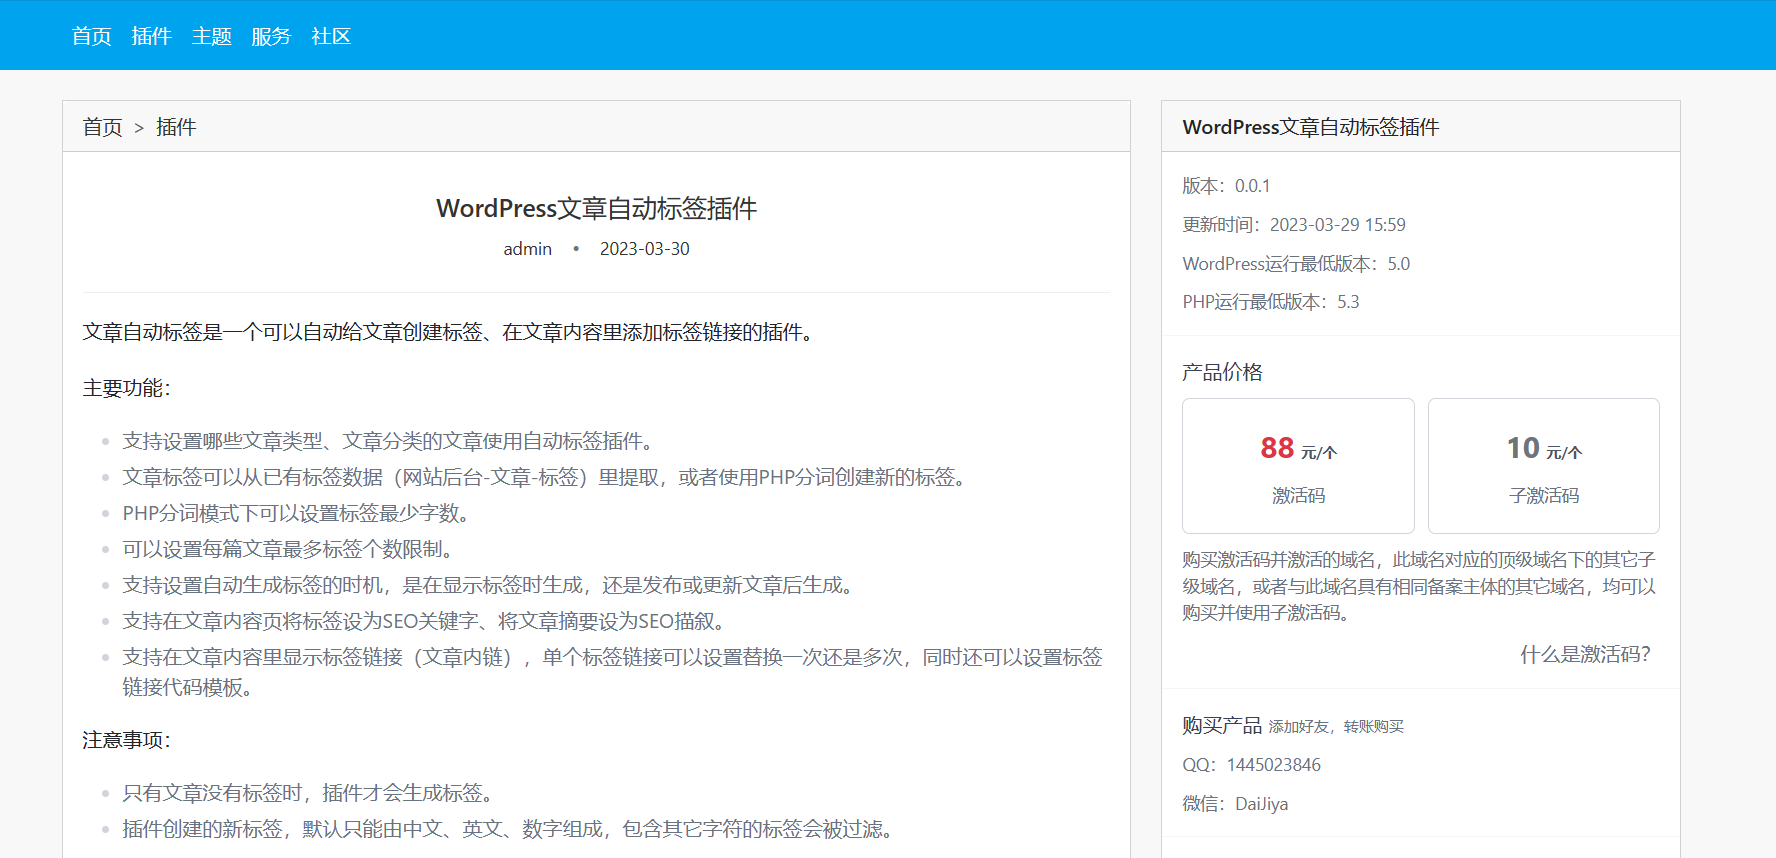The height and width of the screenshot is (858, 1776).
Task: Go to 首页 via the breadcrumb
Action: [102, 127]
